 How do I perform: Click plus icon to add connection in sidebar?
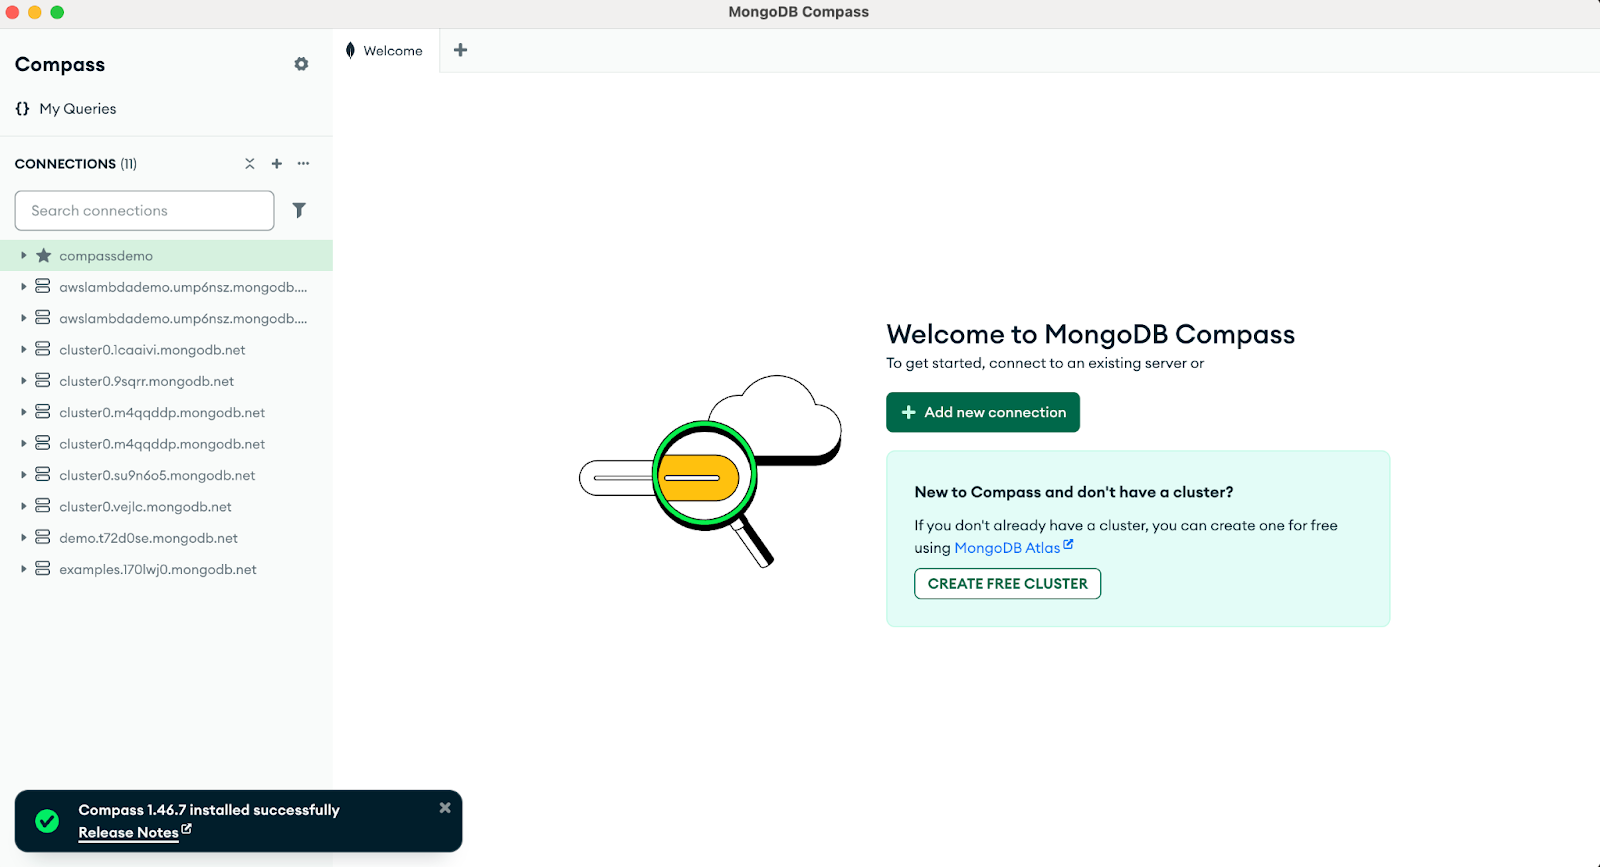click(277, 164)
